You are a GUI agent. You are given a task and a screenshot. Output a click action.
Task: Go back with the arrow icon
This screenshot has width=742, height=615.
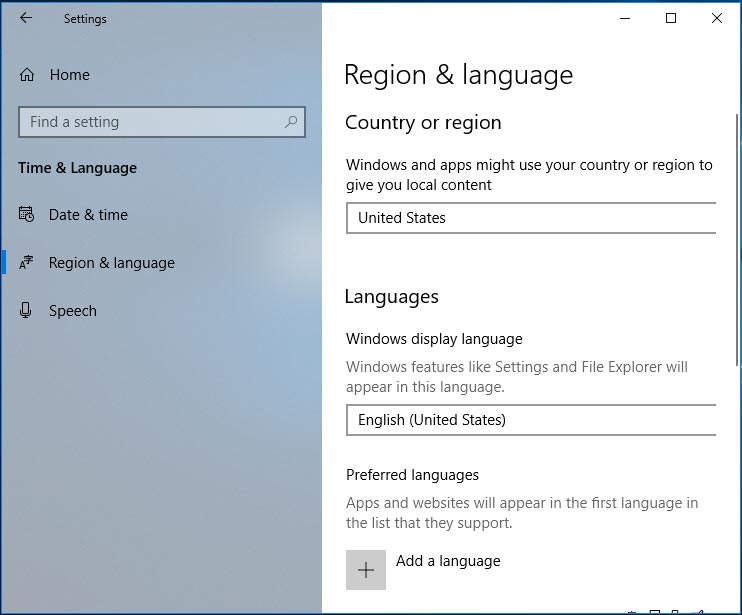(26, 18)
